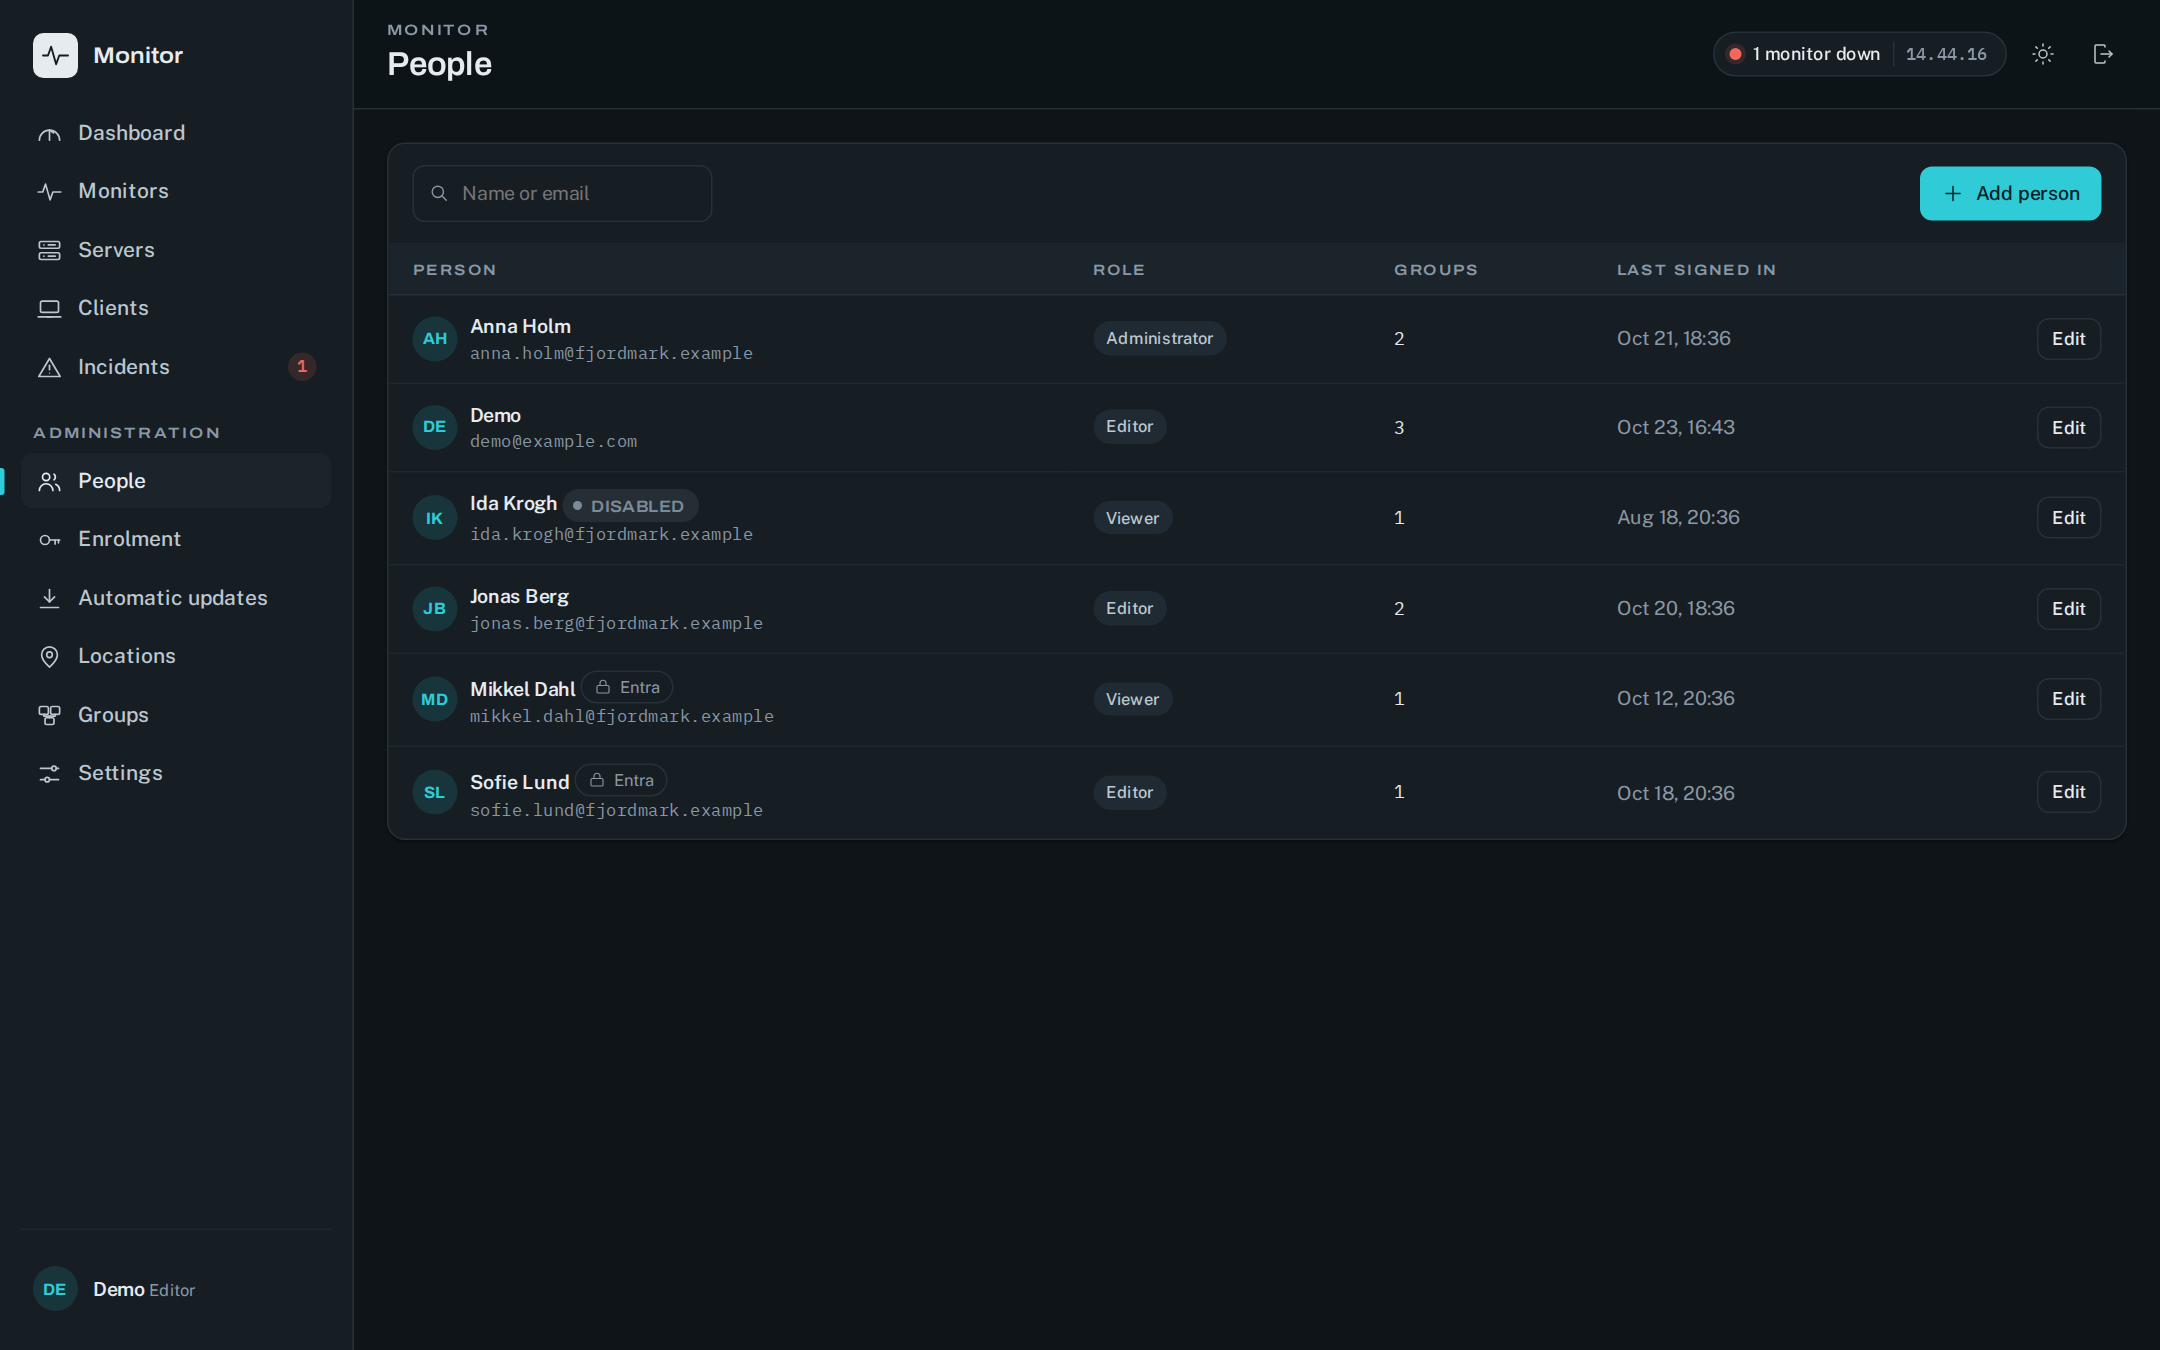The width and height of the screenshot is (2160, 1350).
Task: Edit Anna Holm's account
Action: pyautogui.click(x=2068, y=339)
